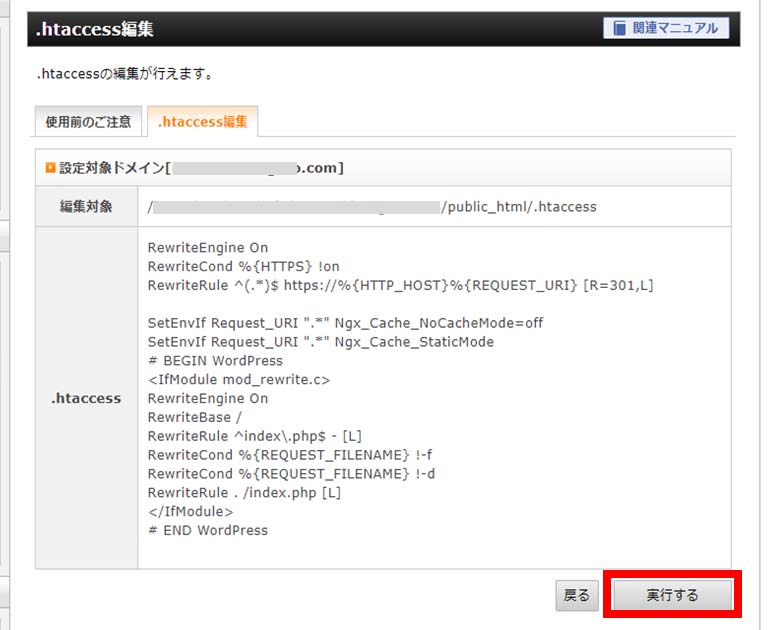Click the RewriteRule https redirect R=301 line
Screen dimensions: 783x630
coord(400,285)
